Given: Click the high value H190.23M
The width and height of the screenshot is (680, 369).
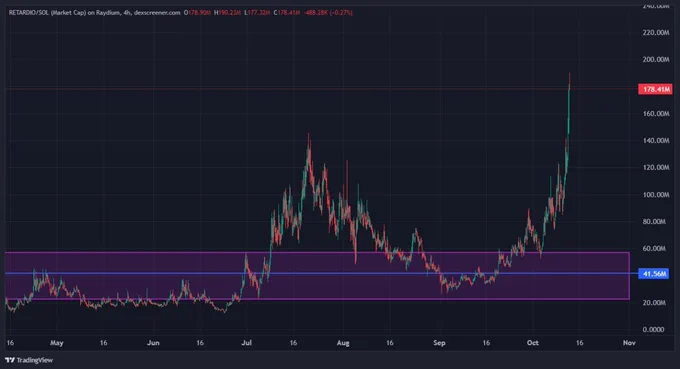Looking at the screenshot, I should tap(227, 13).
